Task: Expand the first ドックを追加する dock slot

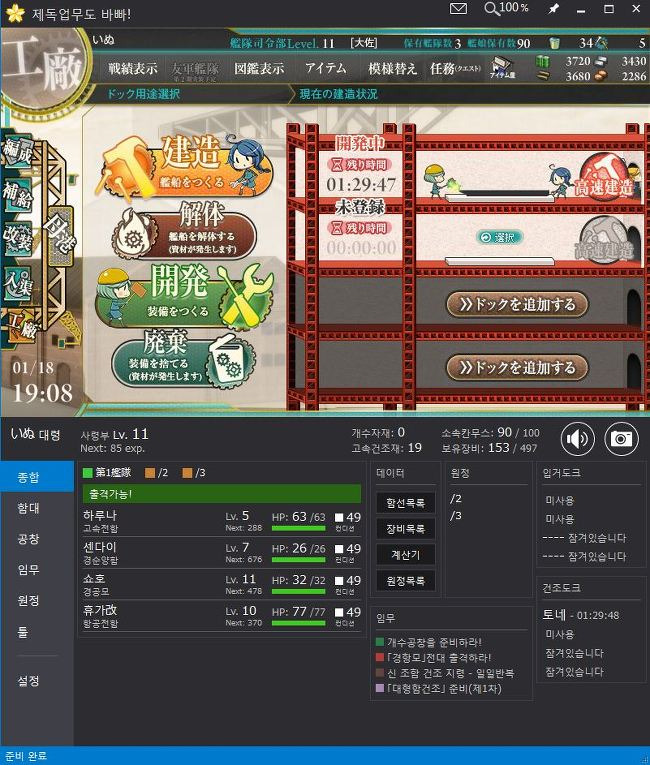Action: [x=517, y=304]
